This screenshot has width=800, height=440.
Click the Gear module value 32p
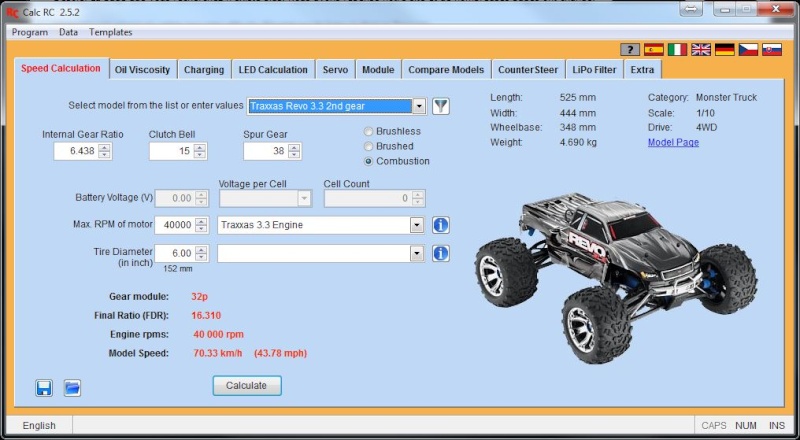click(199, 297)
